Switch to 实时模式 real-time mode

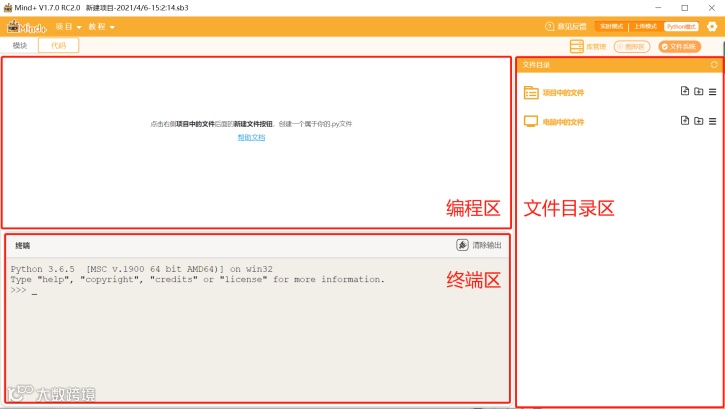[611, 26]
